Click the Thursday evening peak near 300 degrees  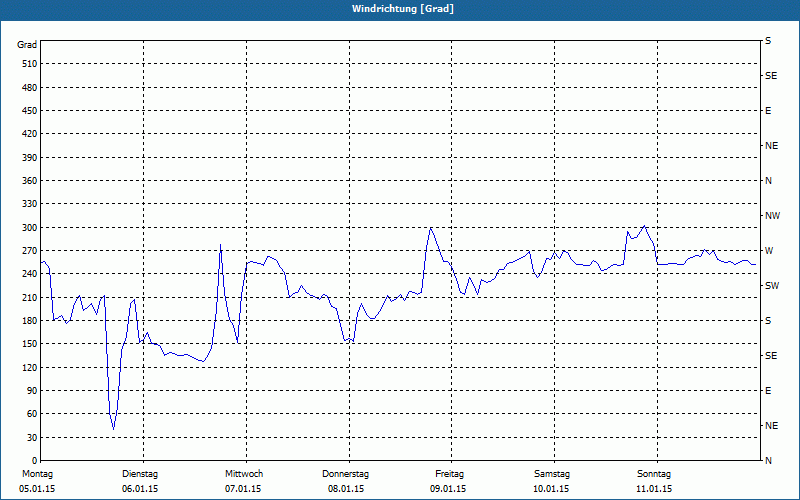click(x=431, y=228)
